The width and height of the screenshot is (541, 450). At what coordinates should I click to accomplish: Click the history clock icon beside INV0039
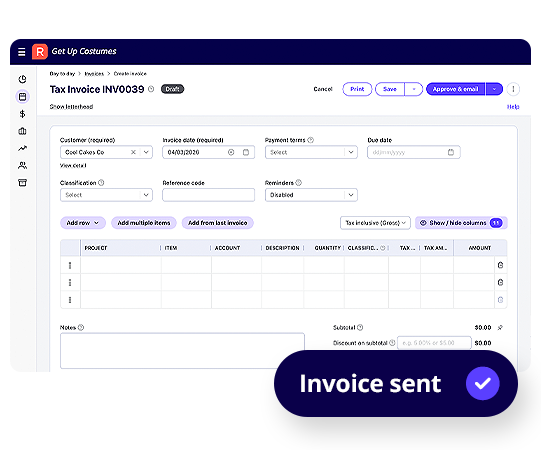[151, 89]
